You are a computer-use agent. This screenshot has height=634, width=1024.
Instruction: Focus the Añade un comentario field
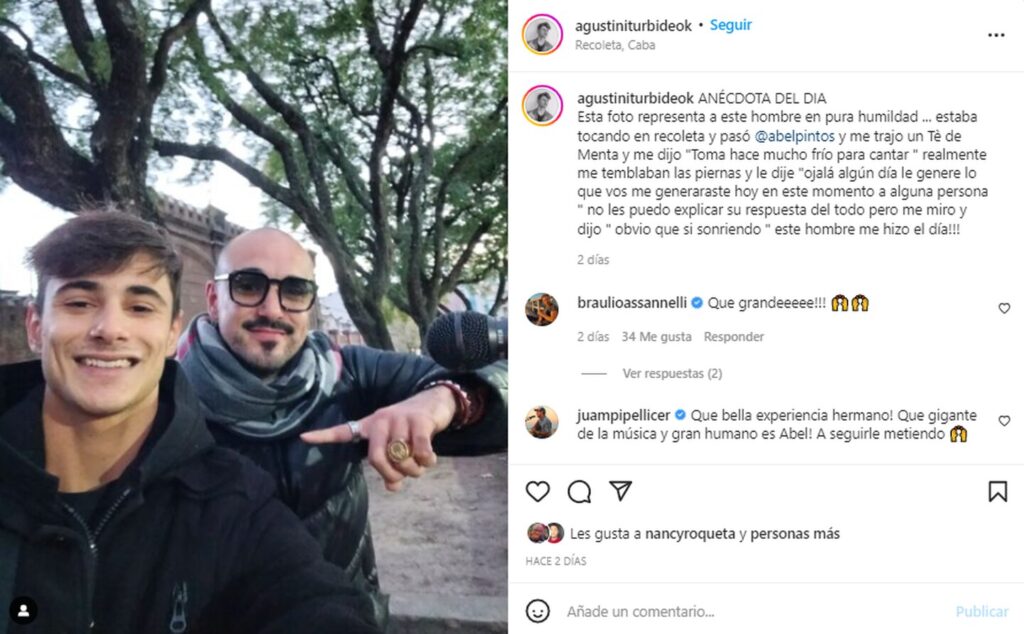point(751,612)
